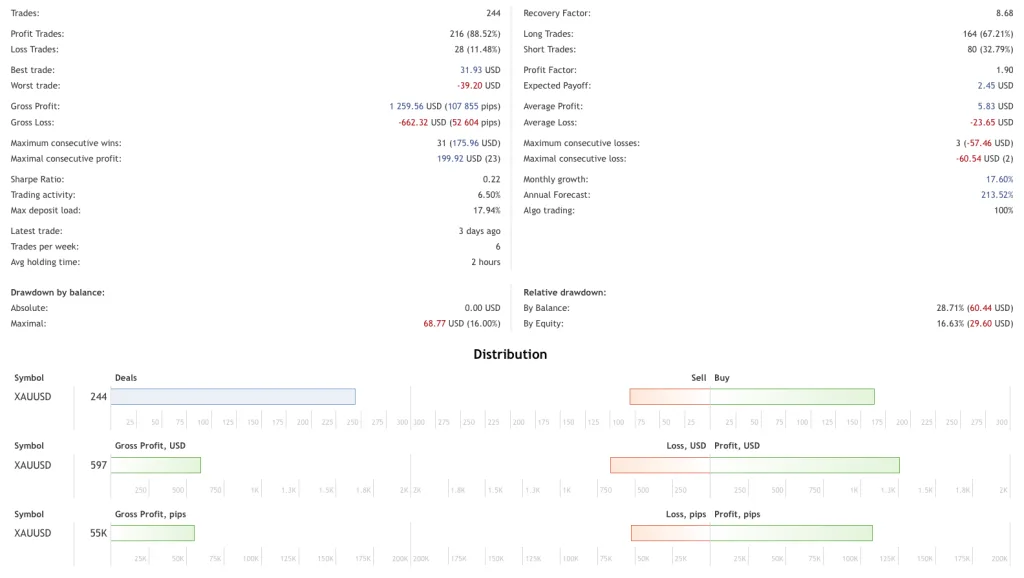Click the Drawdown by balance heading
The width and height of the screenshot is (1024, 578).
[58, 292]
